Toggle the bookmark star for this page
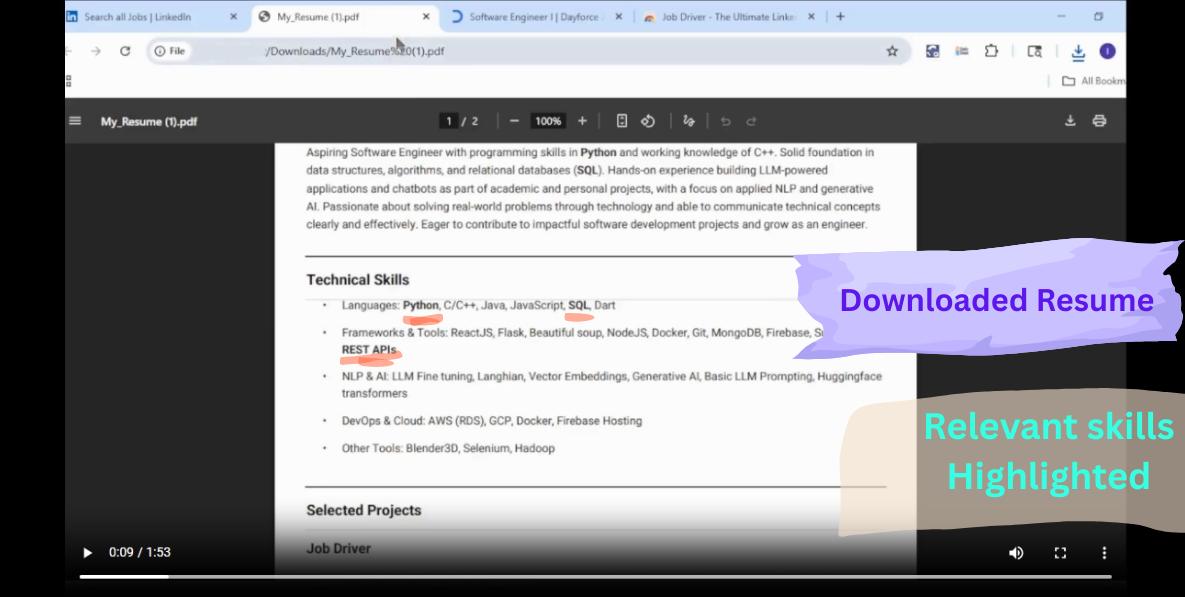 pos(892,51)
